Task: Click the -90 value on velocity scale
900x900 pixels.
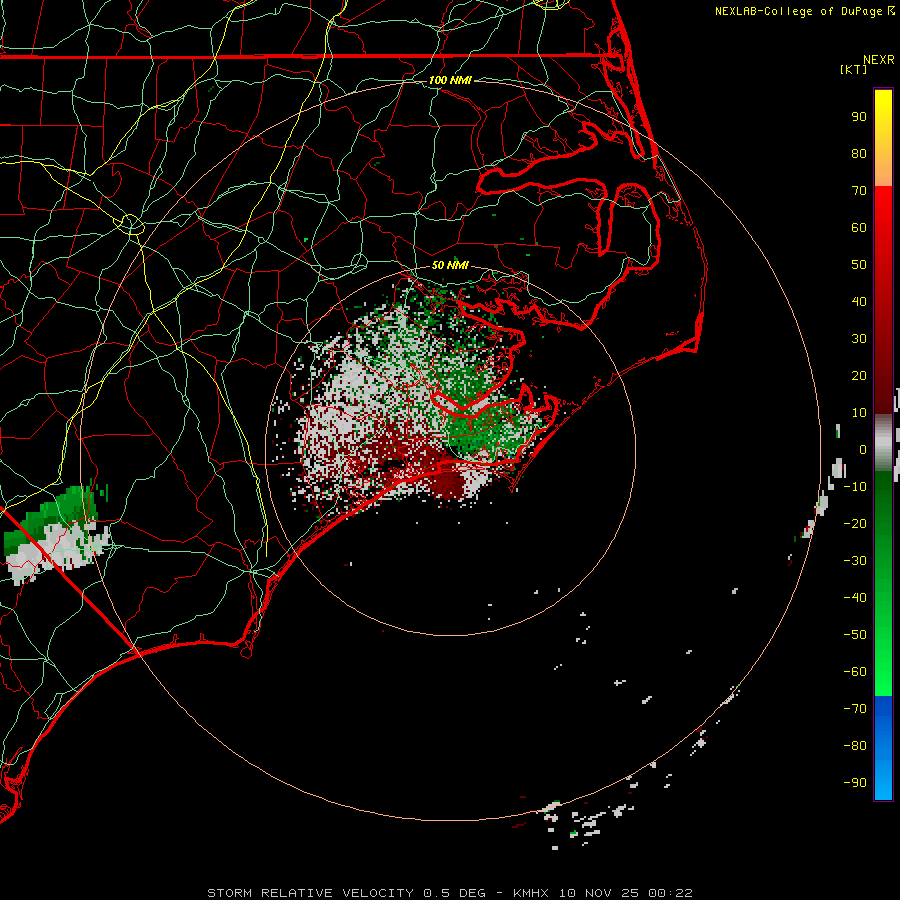Action: tap(855, 782)
